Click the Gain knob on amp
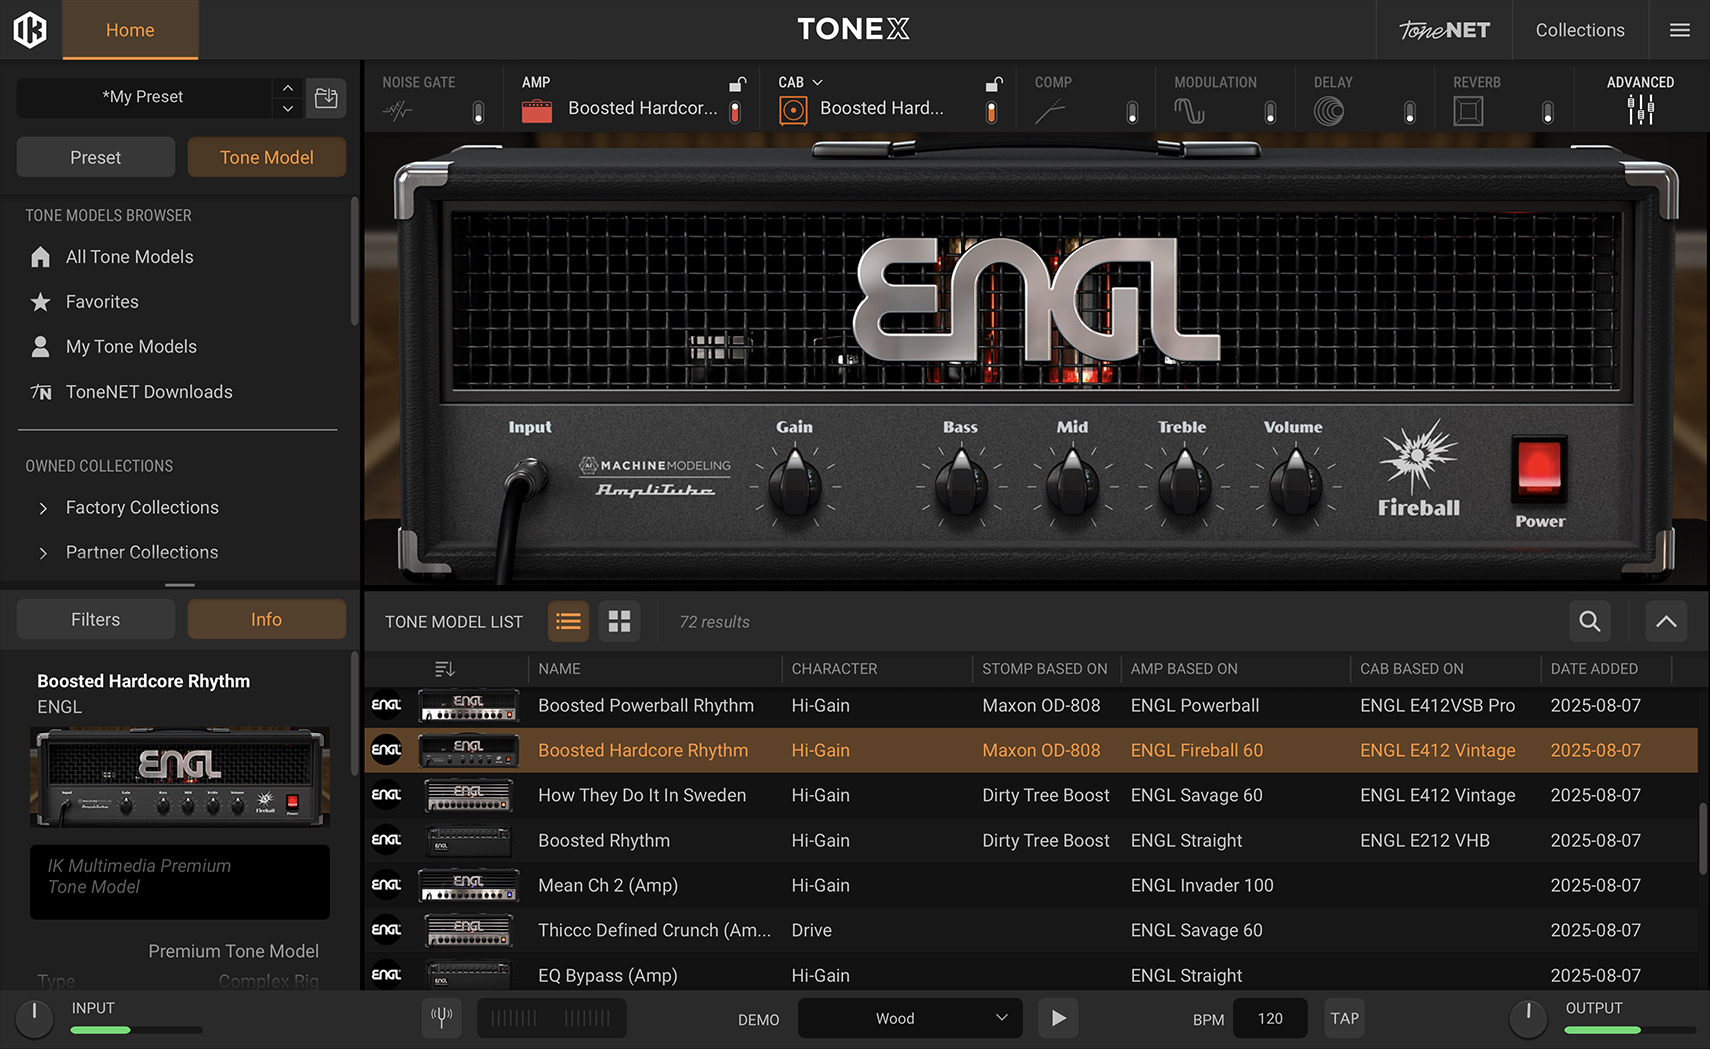The width and height of the screenshot is (1710, 1049). tap(795, 485)
